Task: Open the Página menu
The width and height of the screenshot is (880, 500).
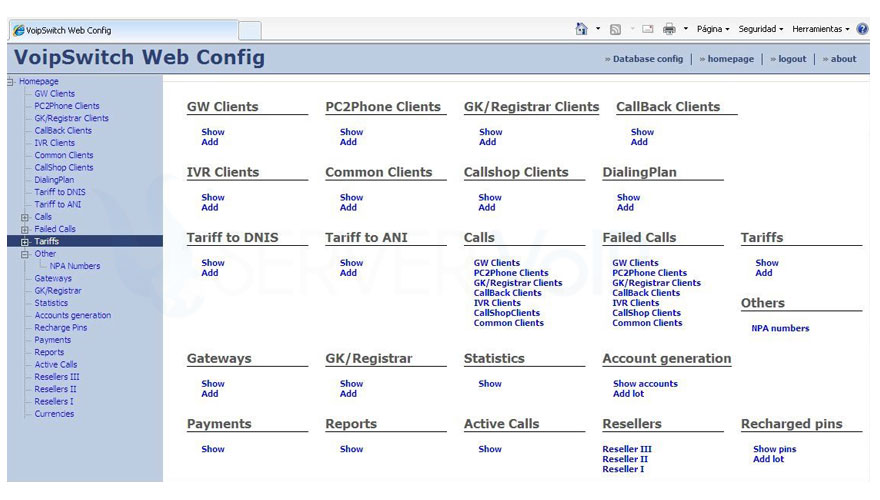Action: point(713,29)
